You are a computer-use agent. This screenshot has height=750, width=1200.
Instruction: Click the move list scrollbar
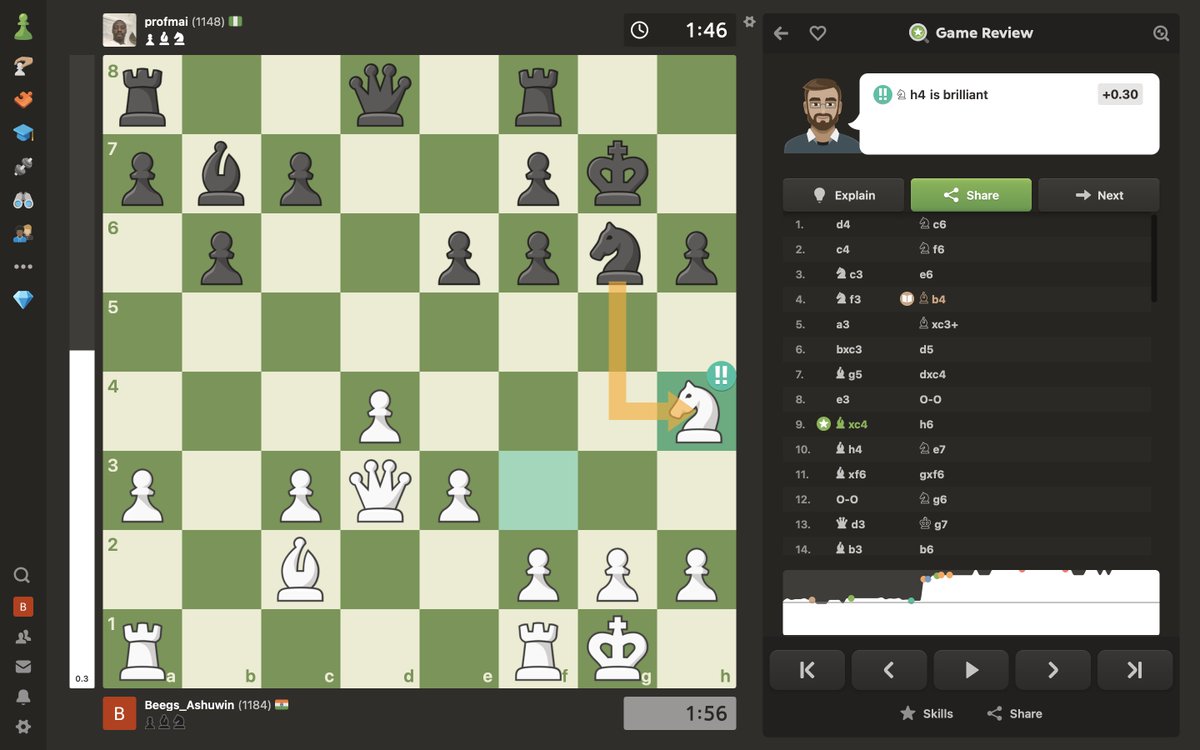point(1154,258)
